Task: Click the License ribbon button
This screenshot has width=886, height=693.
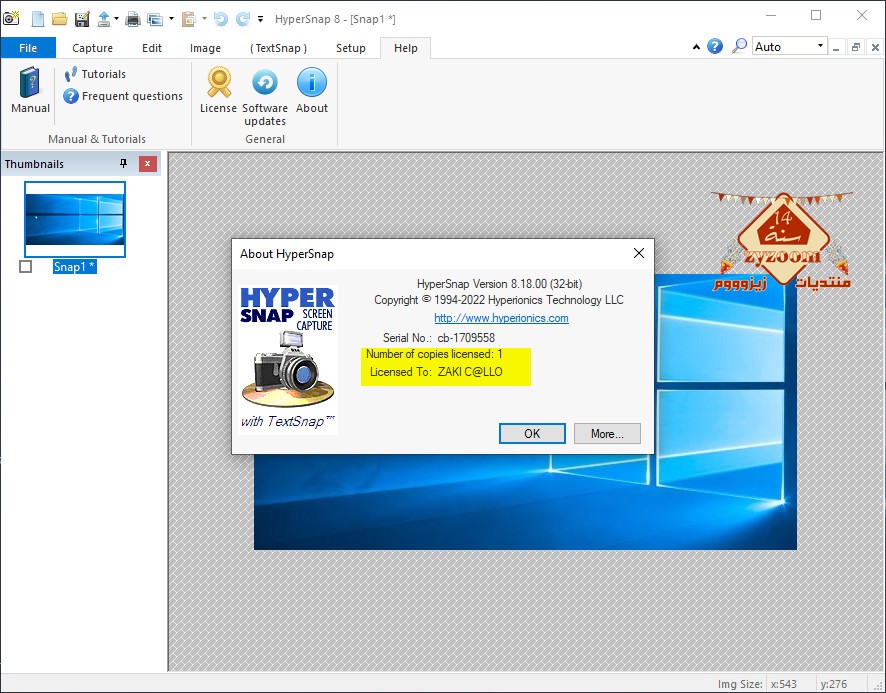Action: coord(218,90)
